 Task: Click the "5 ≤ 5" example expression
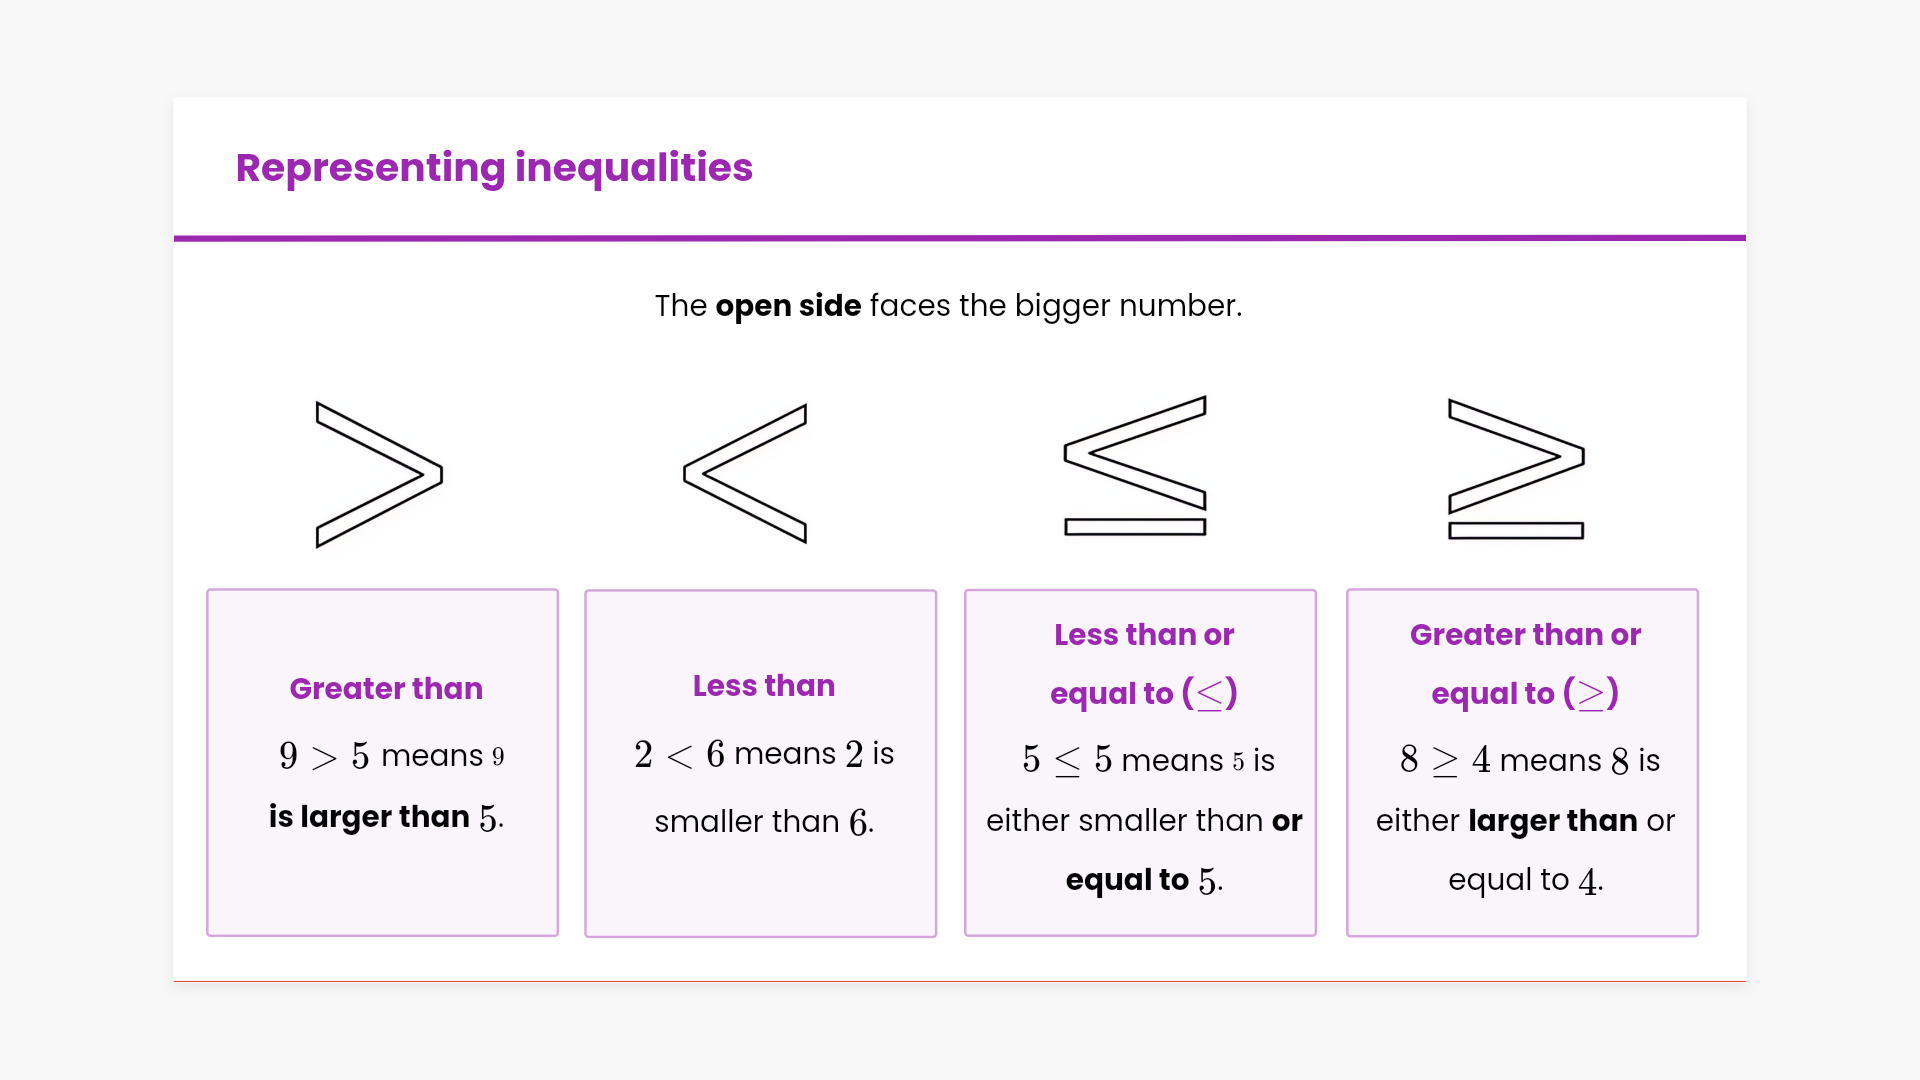[1067, 760]
